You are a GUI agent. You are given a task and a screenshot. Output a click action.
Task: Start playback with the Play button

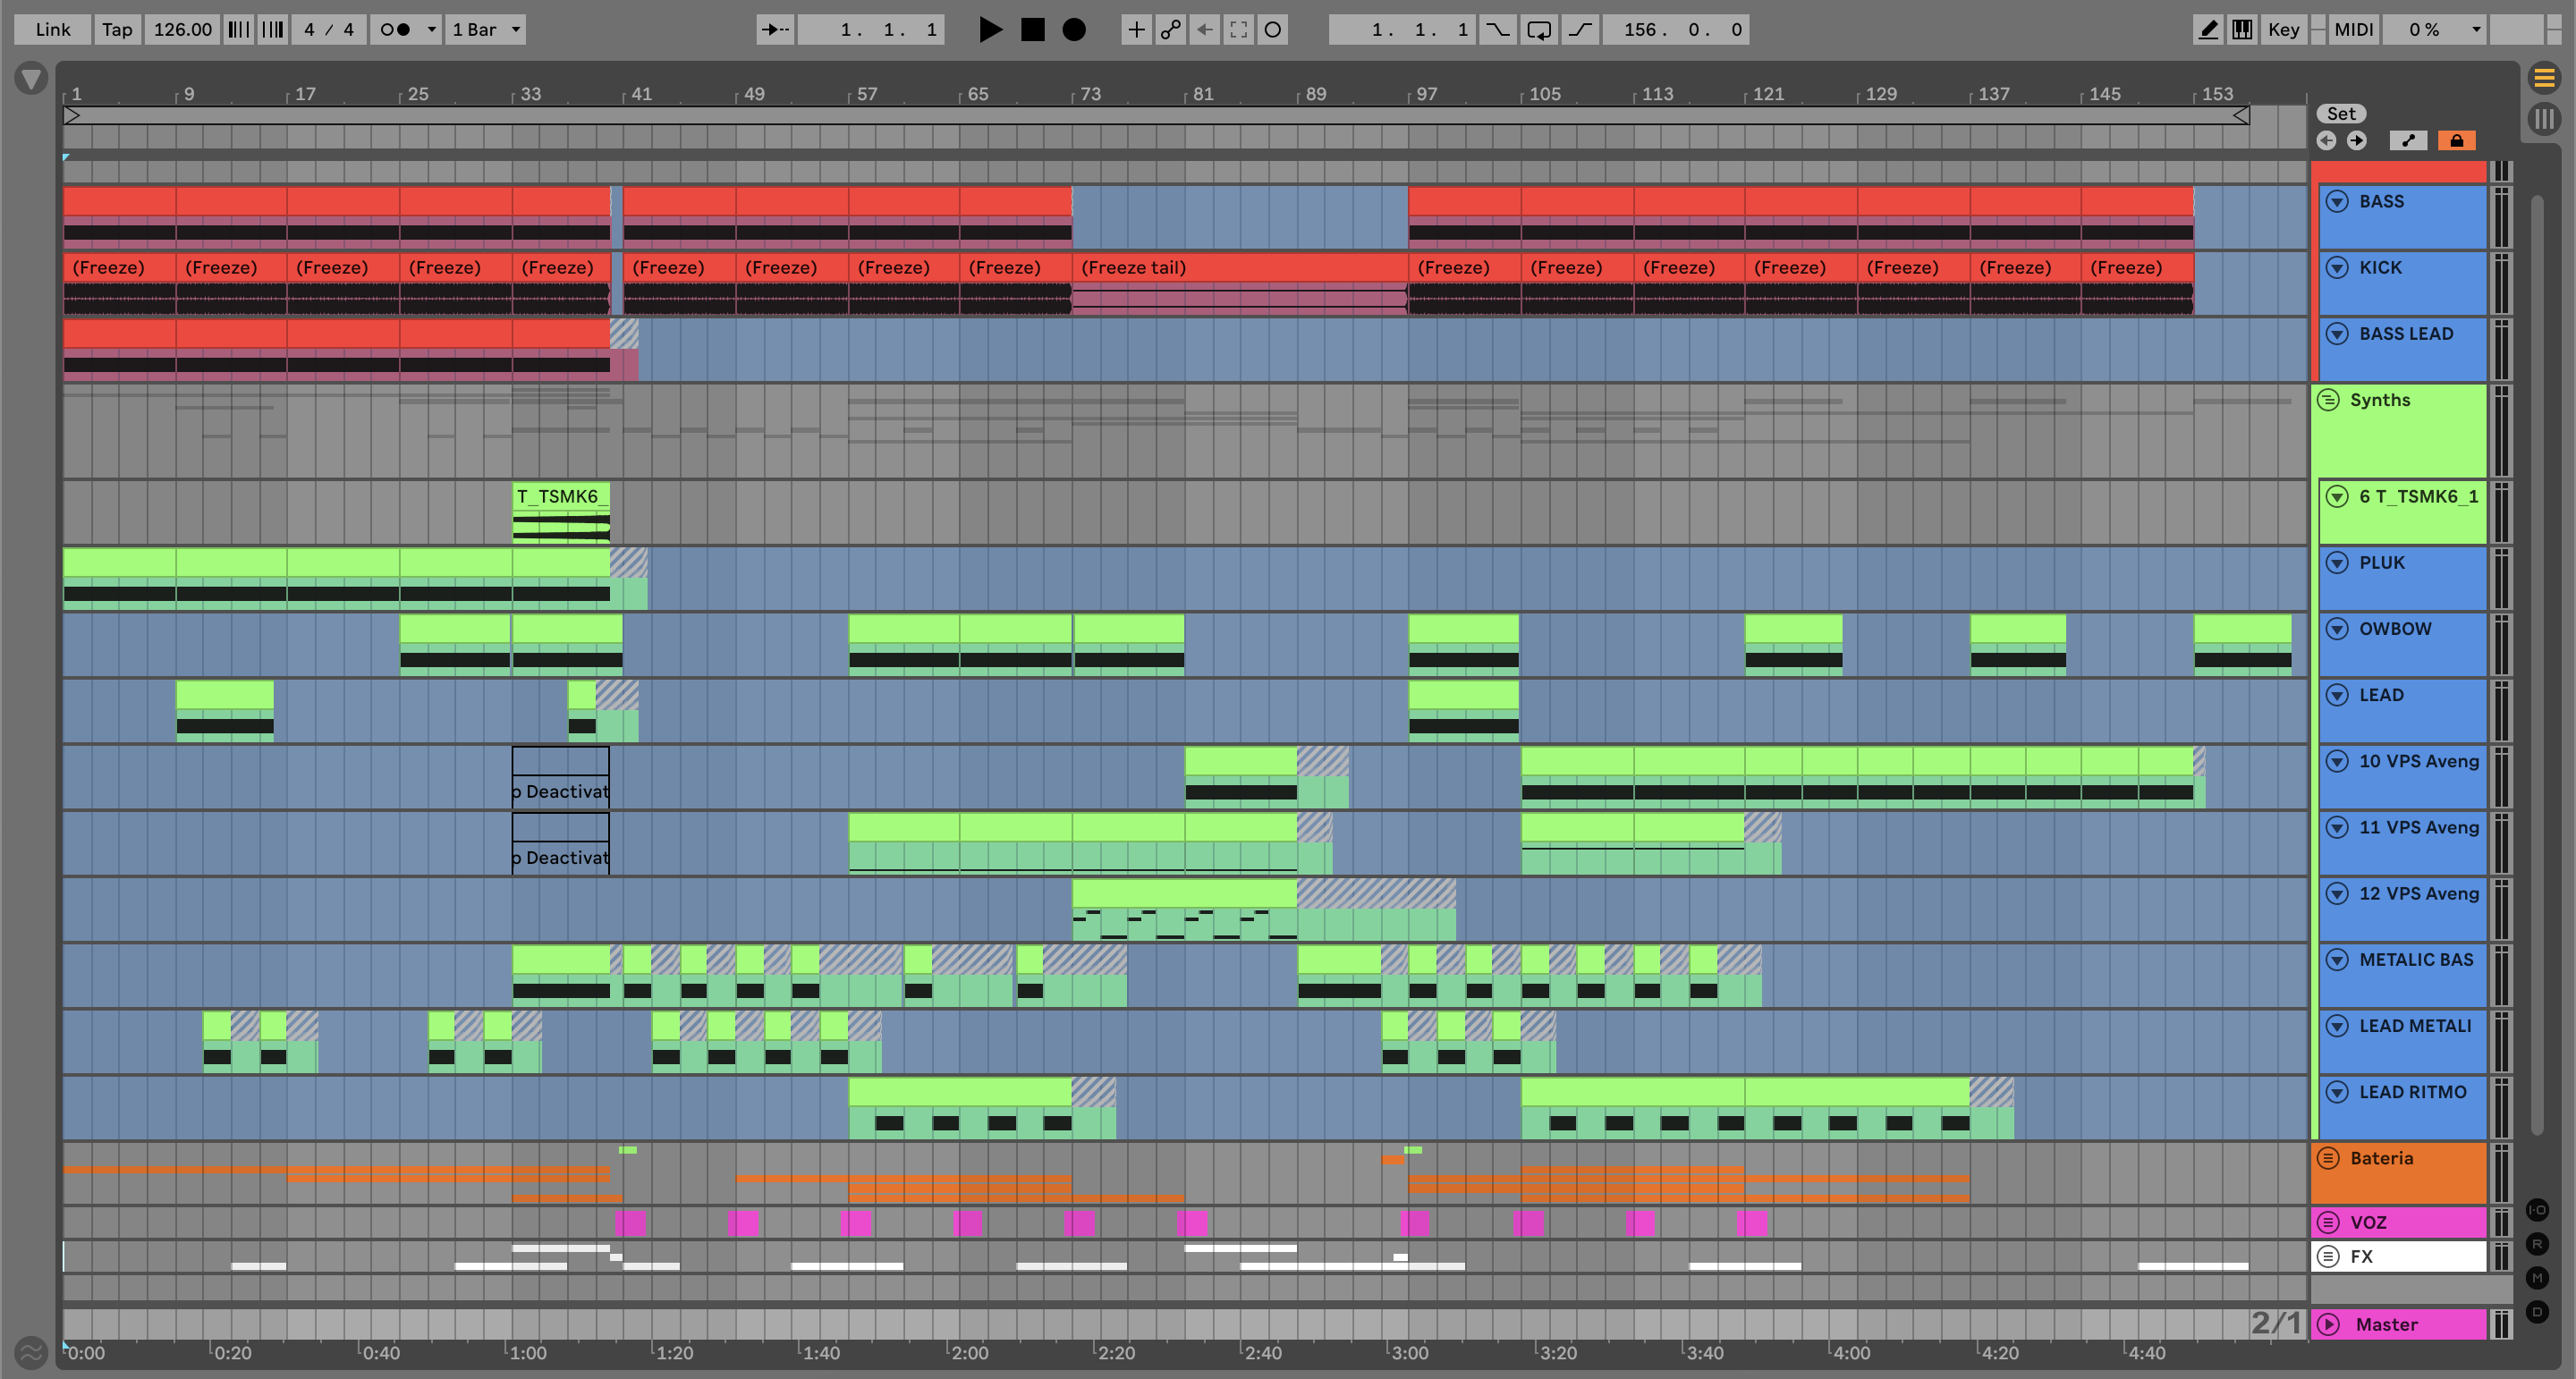point(990,29)
